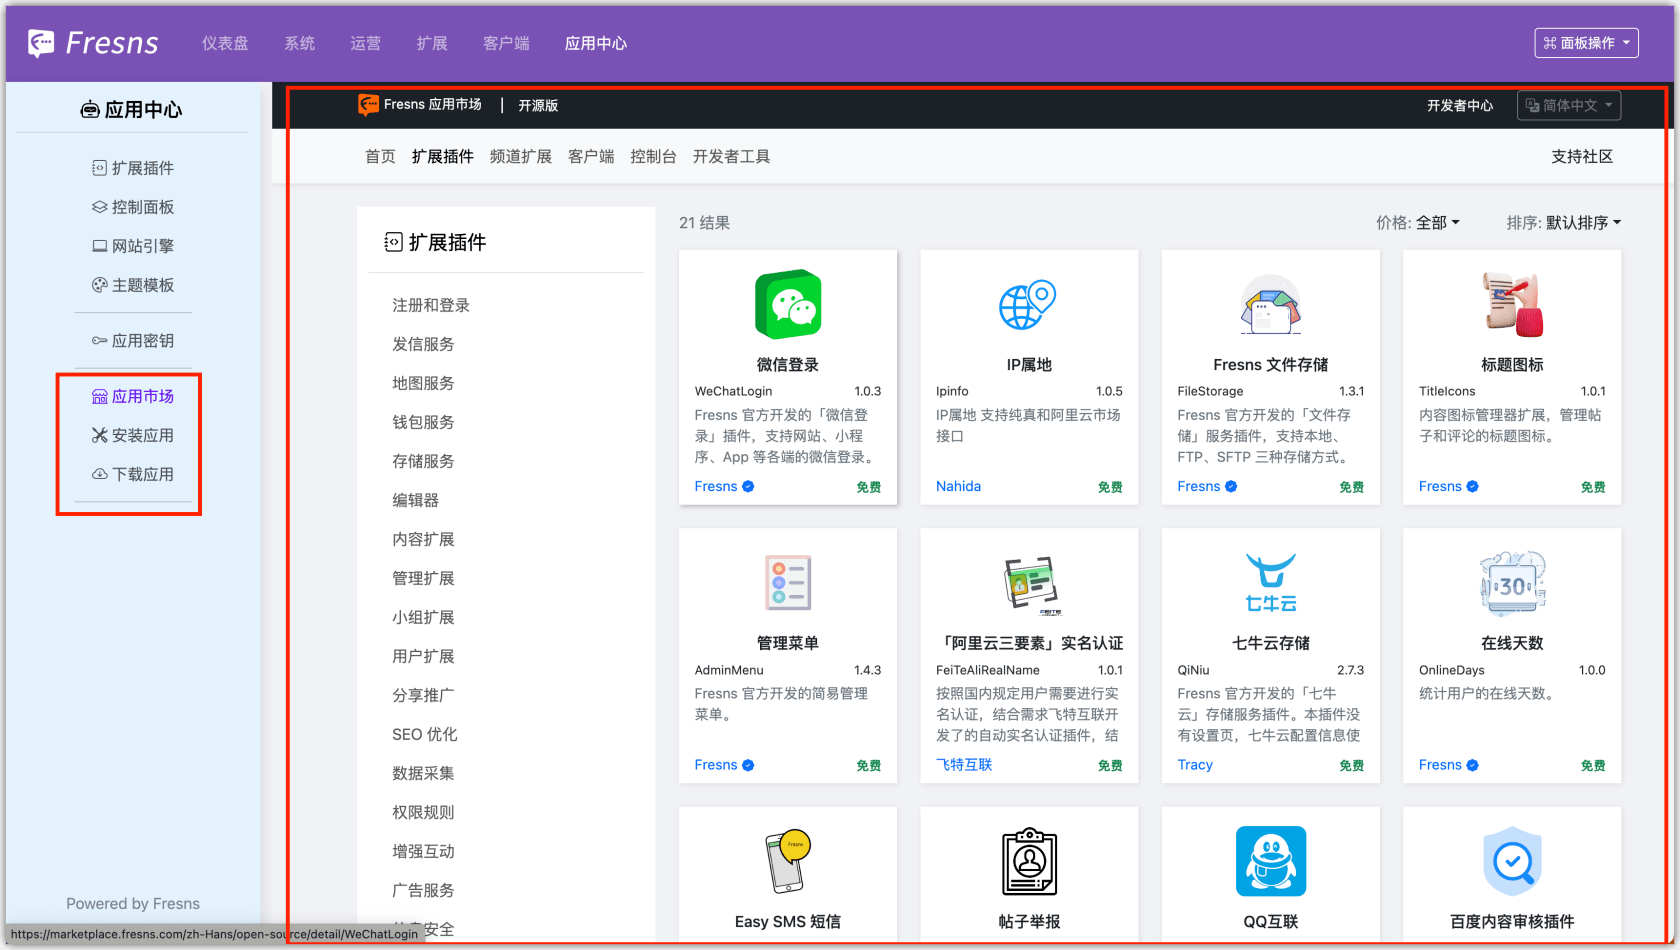Open 客户端 in the purple top navigation
Viewport: 1680px width, 950px height.
tap(506, 43)
